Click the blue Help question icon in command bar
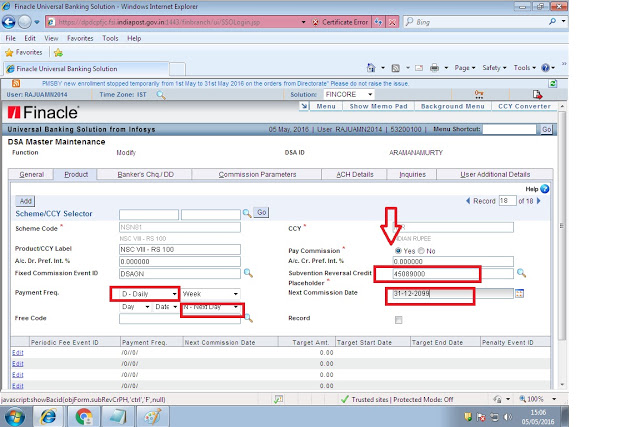 click(x=545, y=68)
